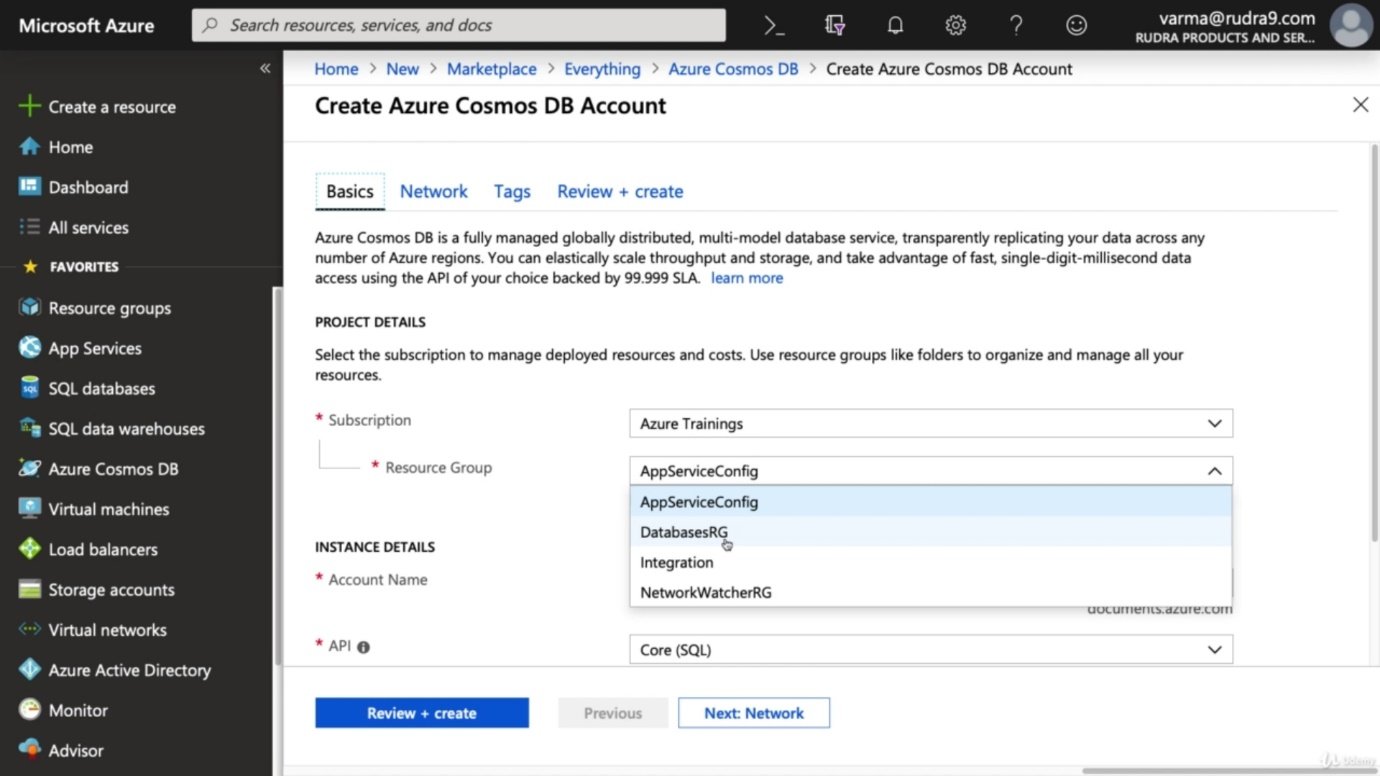Follow the learn more link

point(747,278)
